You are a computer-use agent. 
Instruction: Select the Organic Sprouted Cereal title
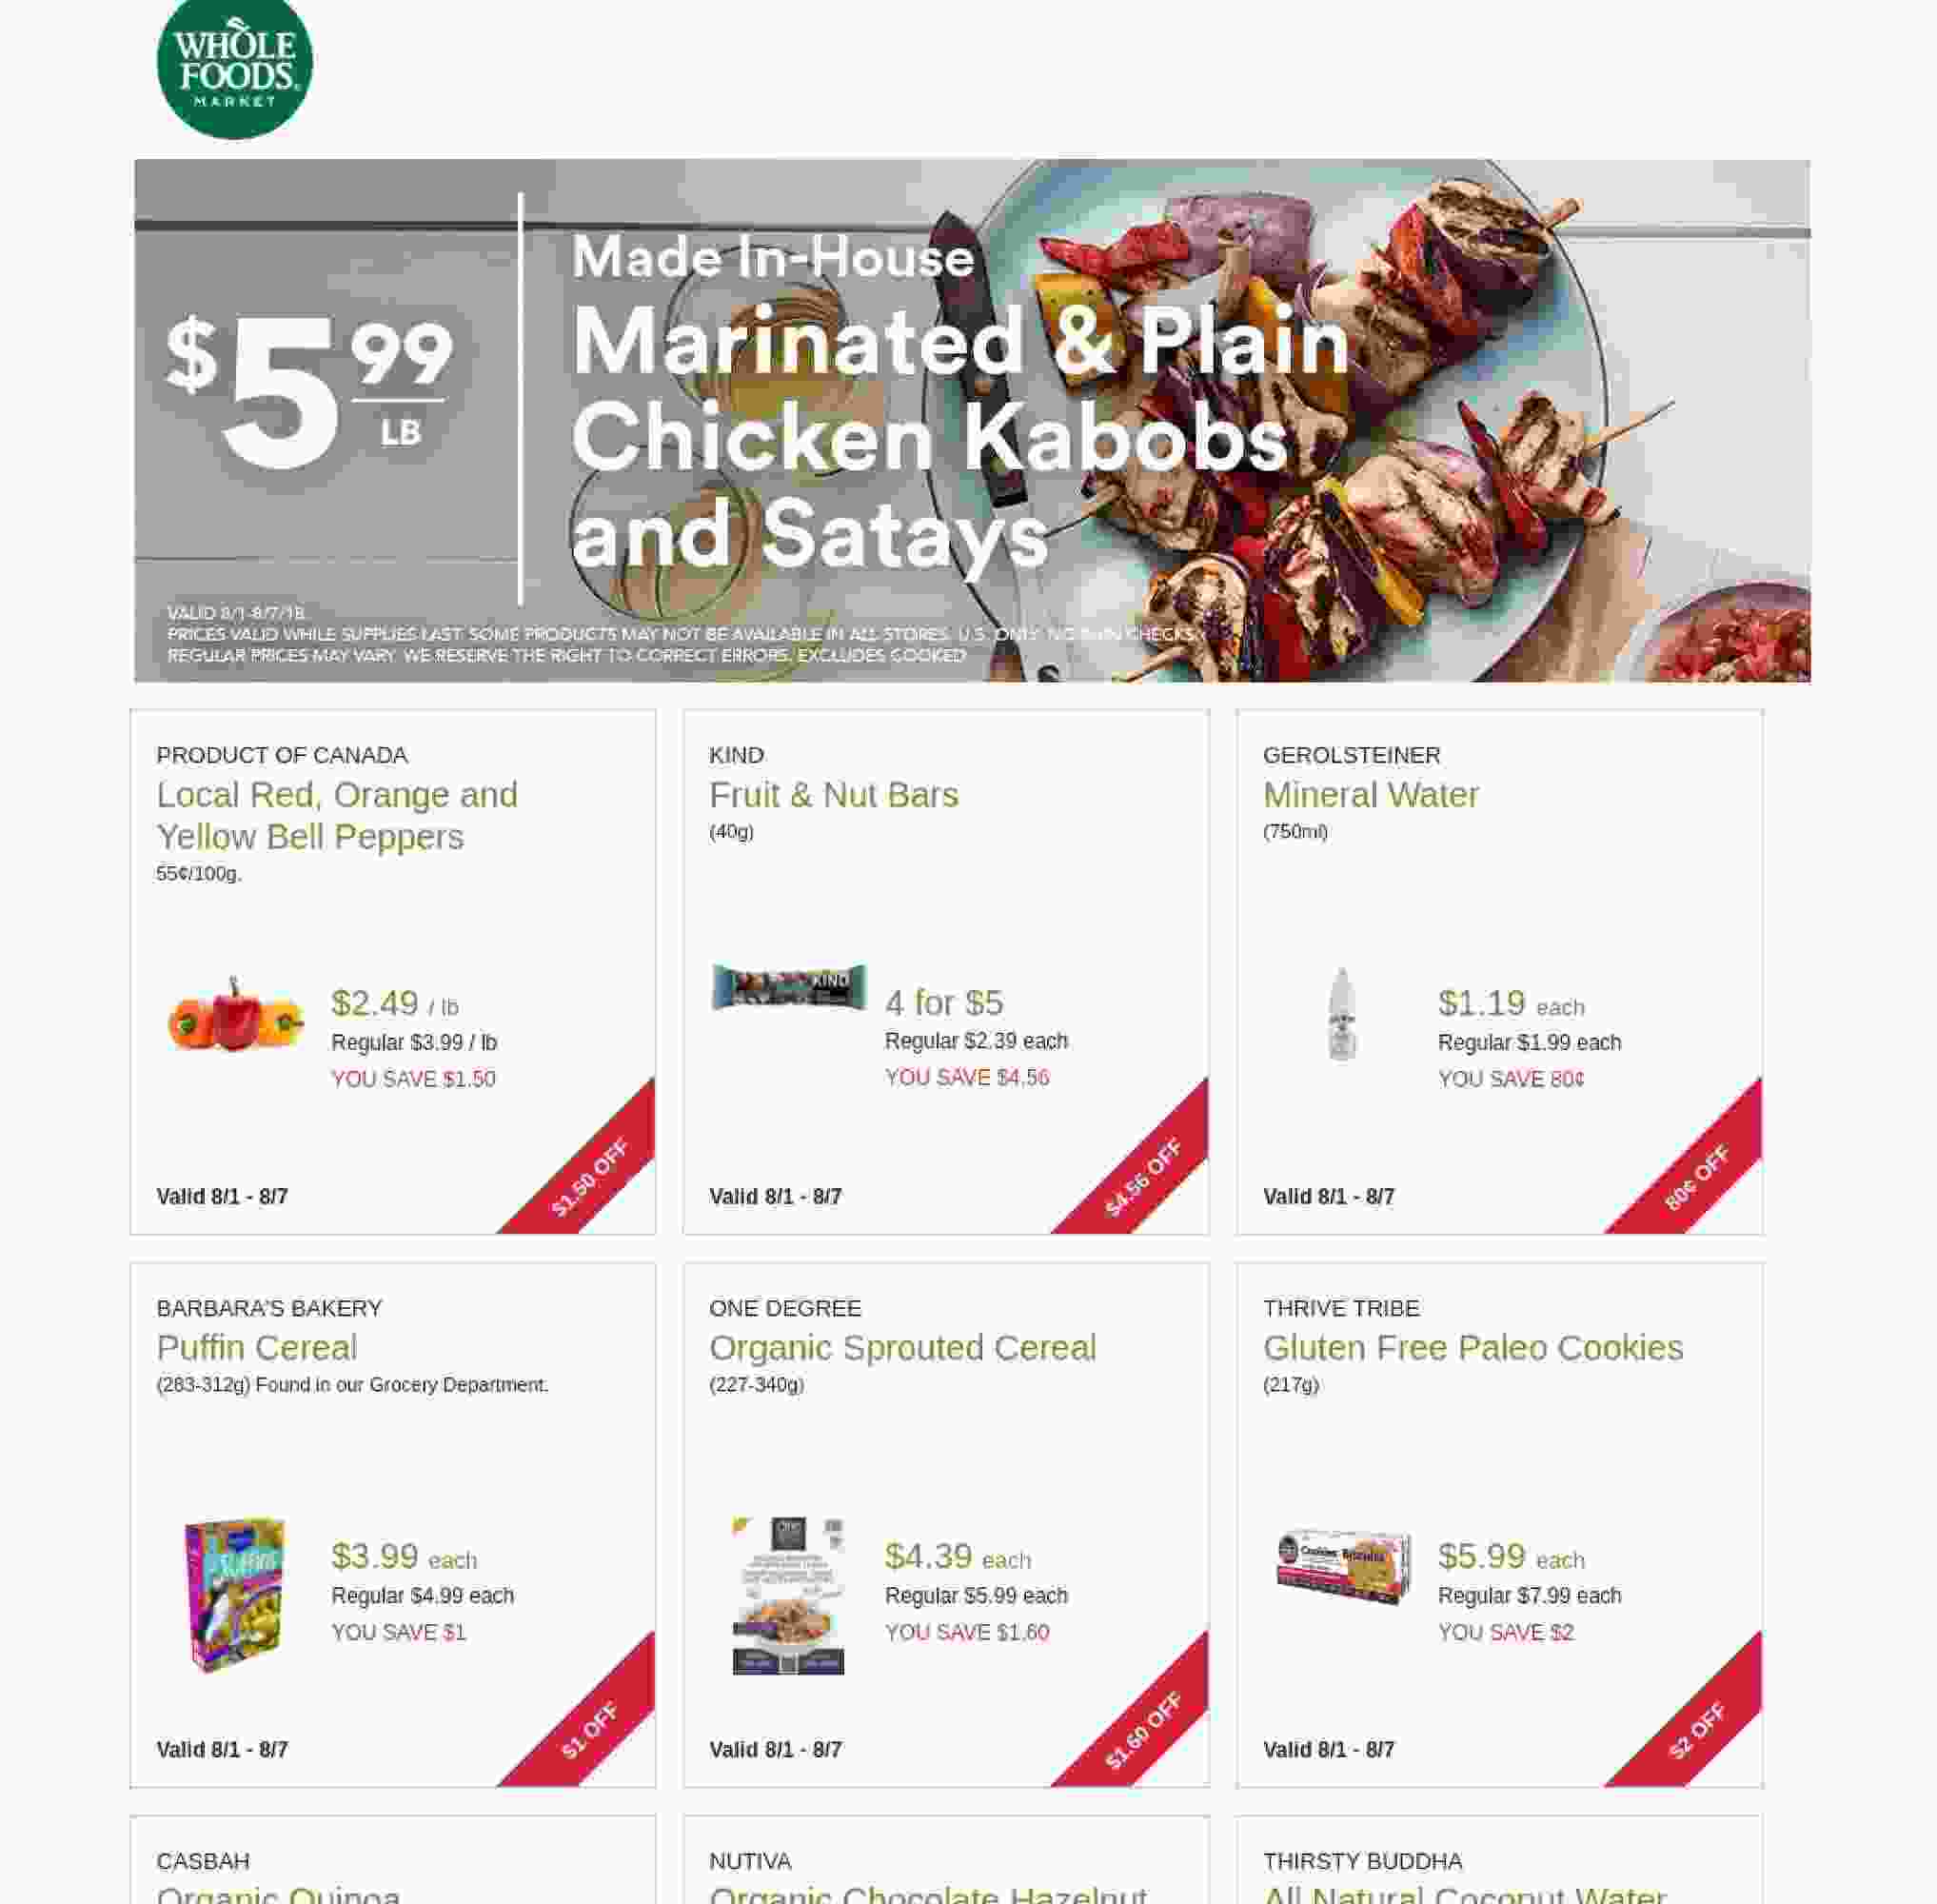[902, 1348]
